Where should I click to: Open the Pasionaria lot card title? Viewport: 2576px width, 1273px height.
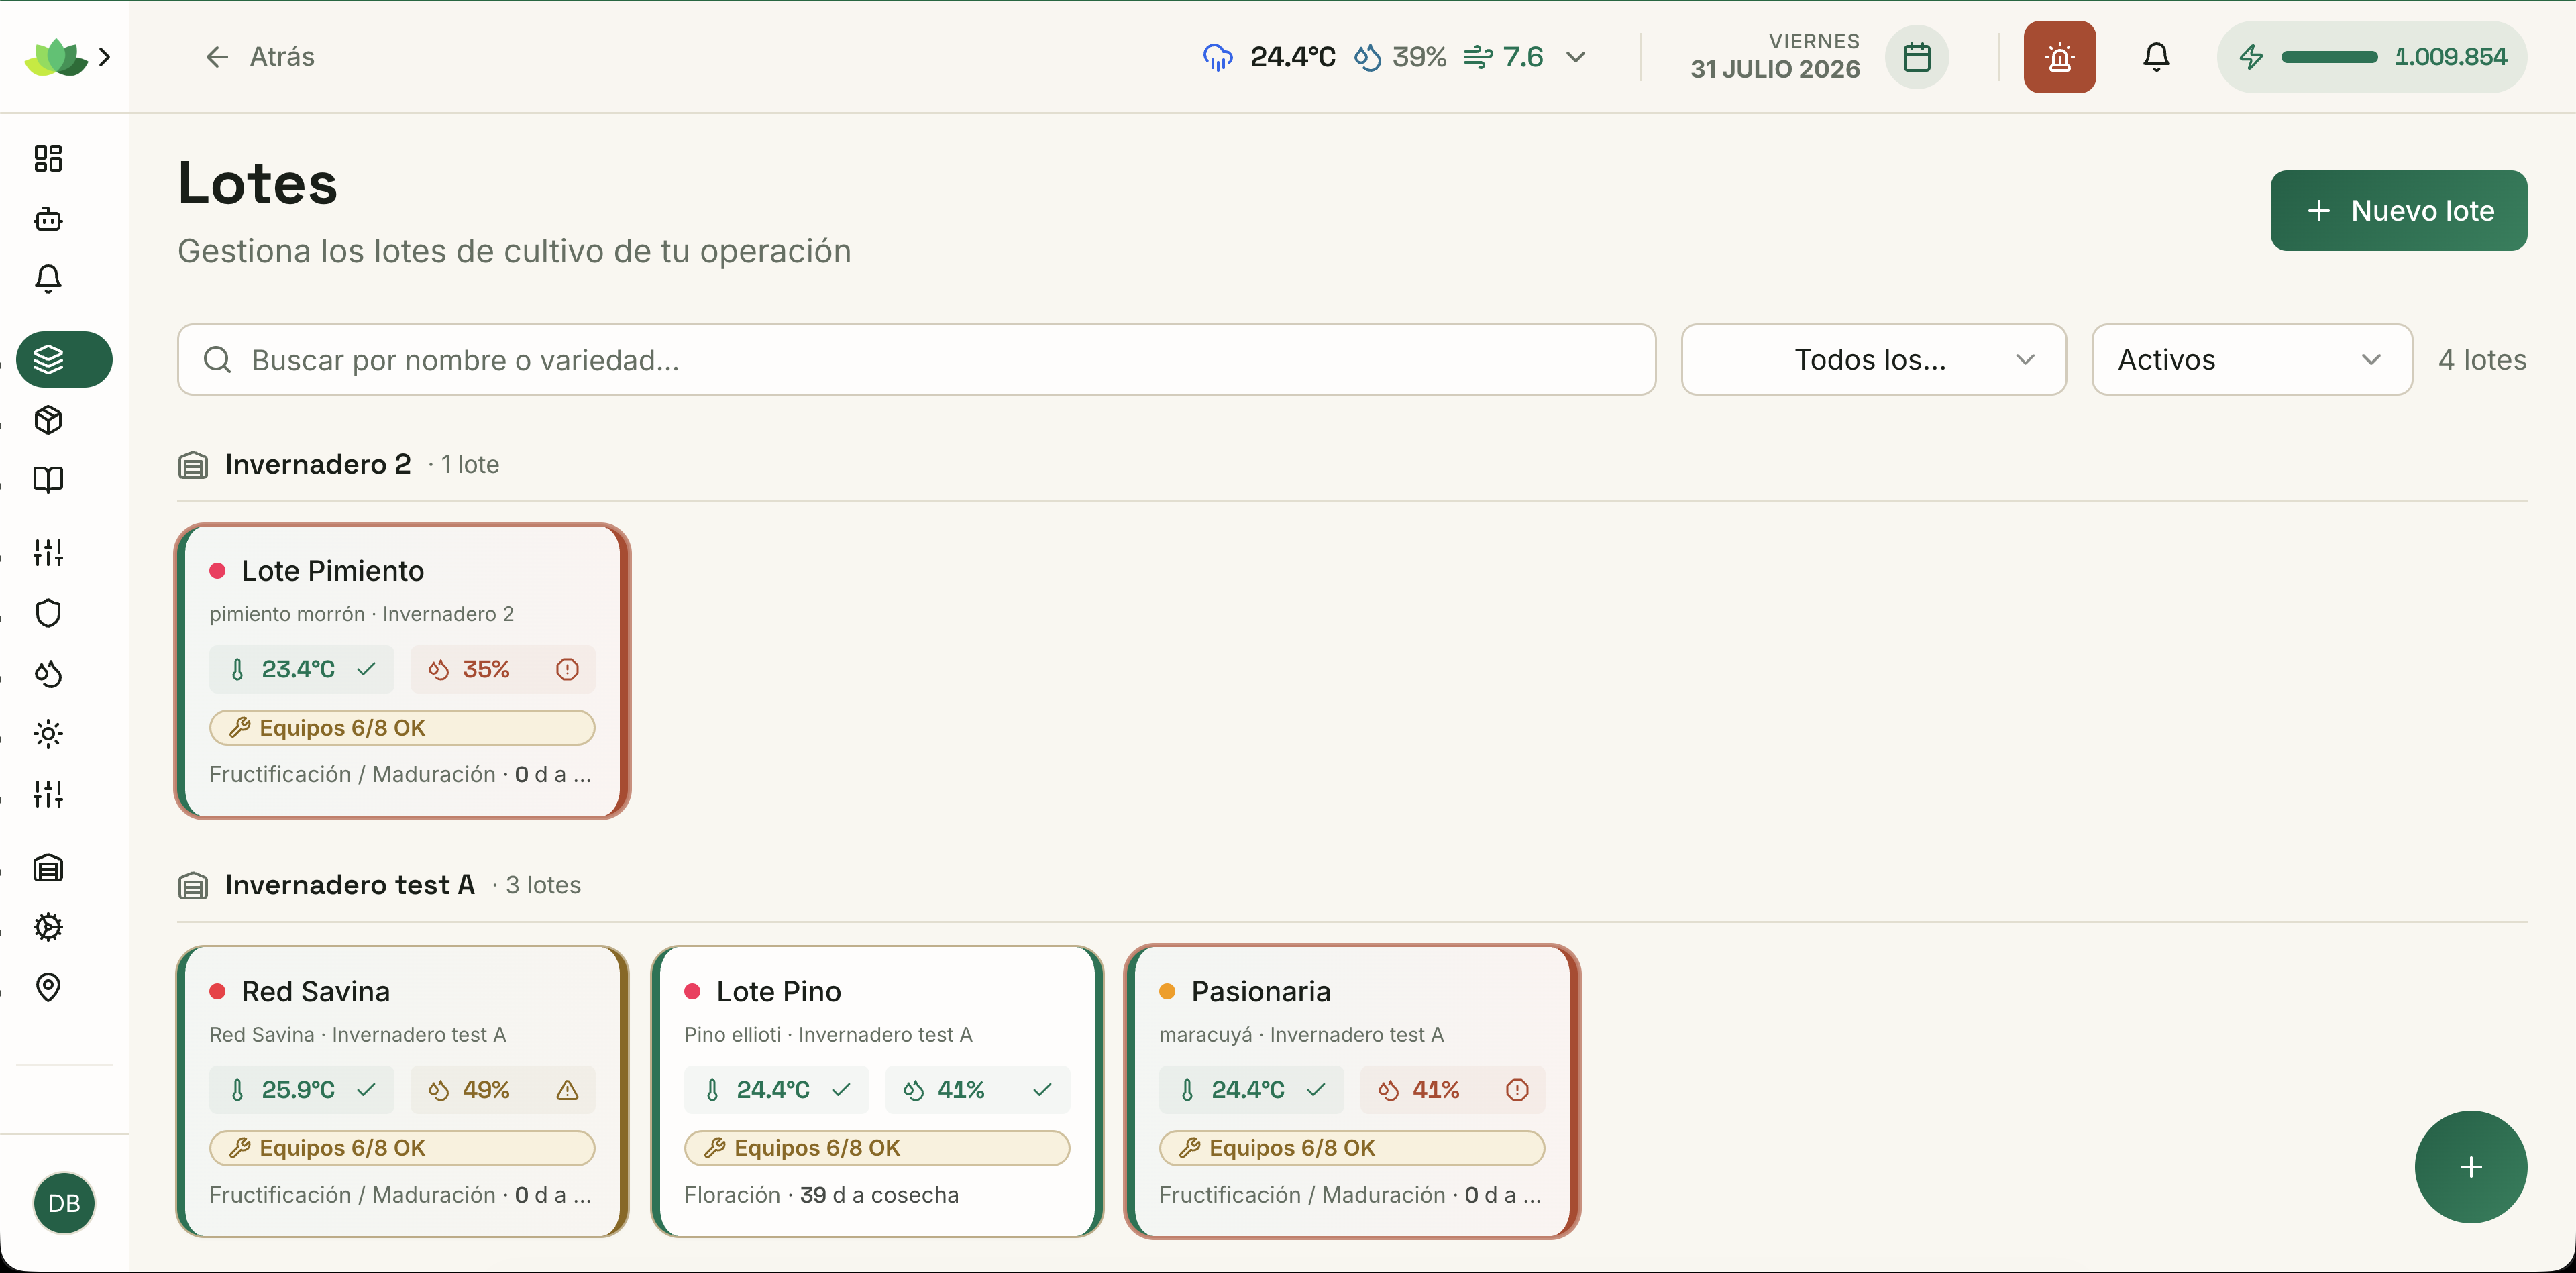(x=1260, y=991)
